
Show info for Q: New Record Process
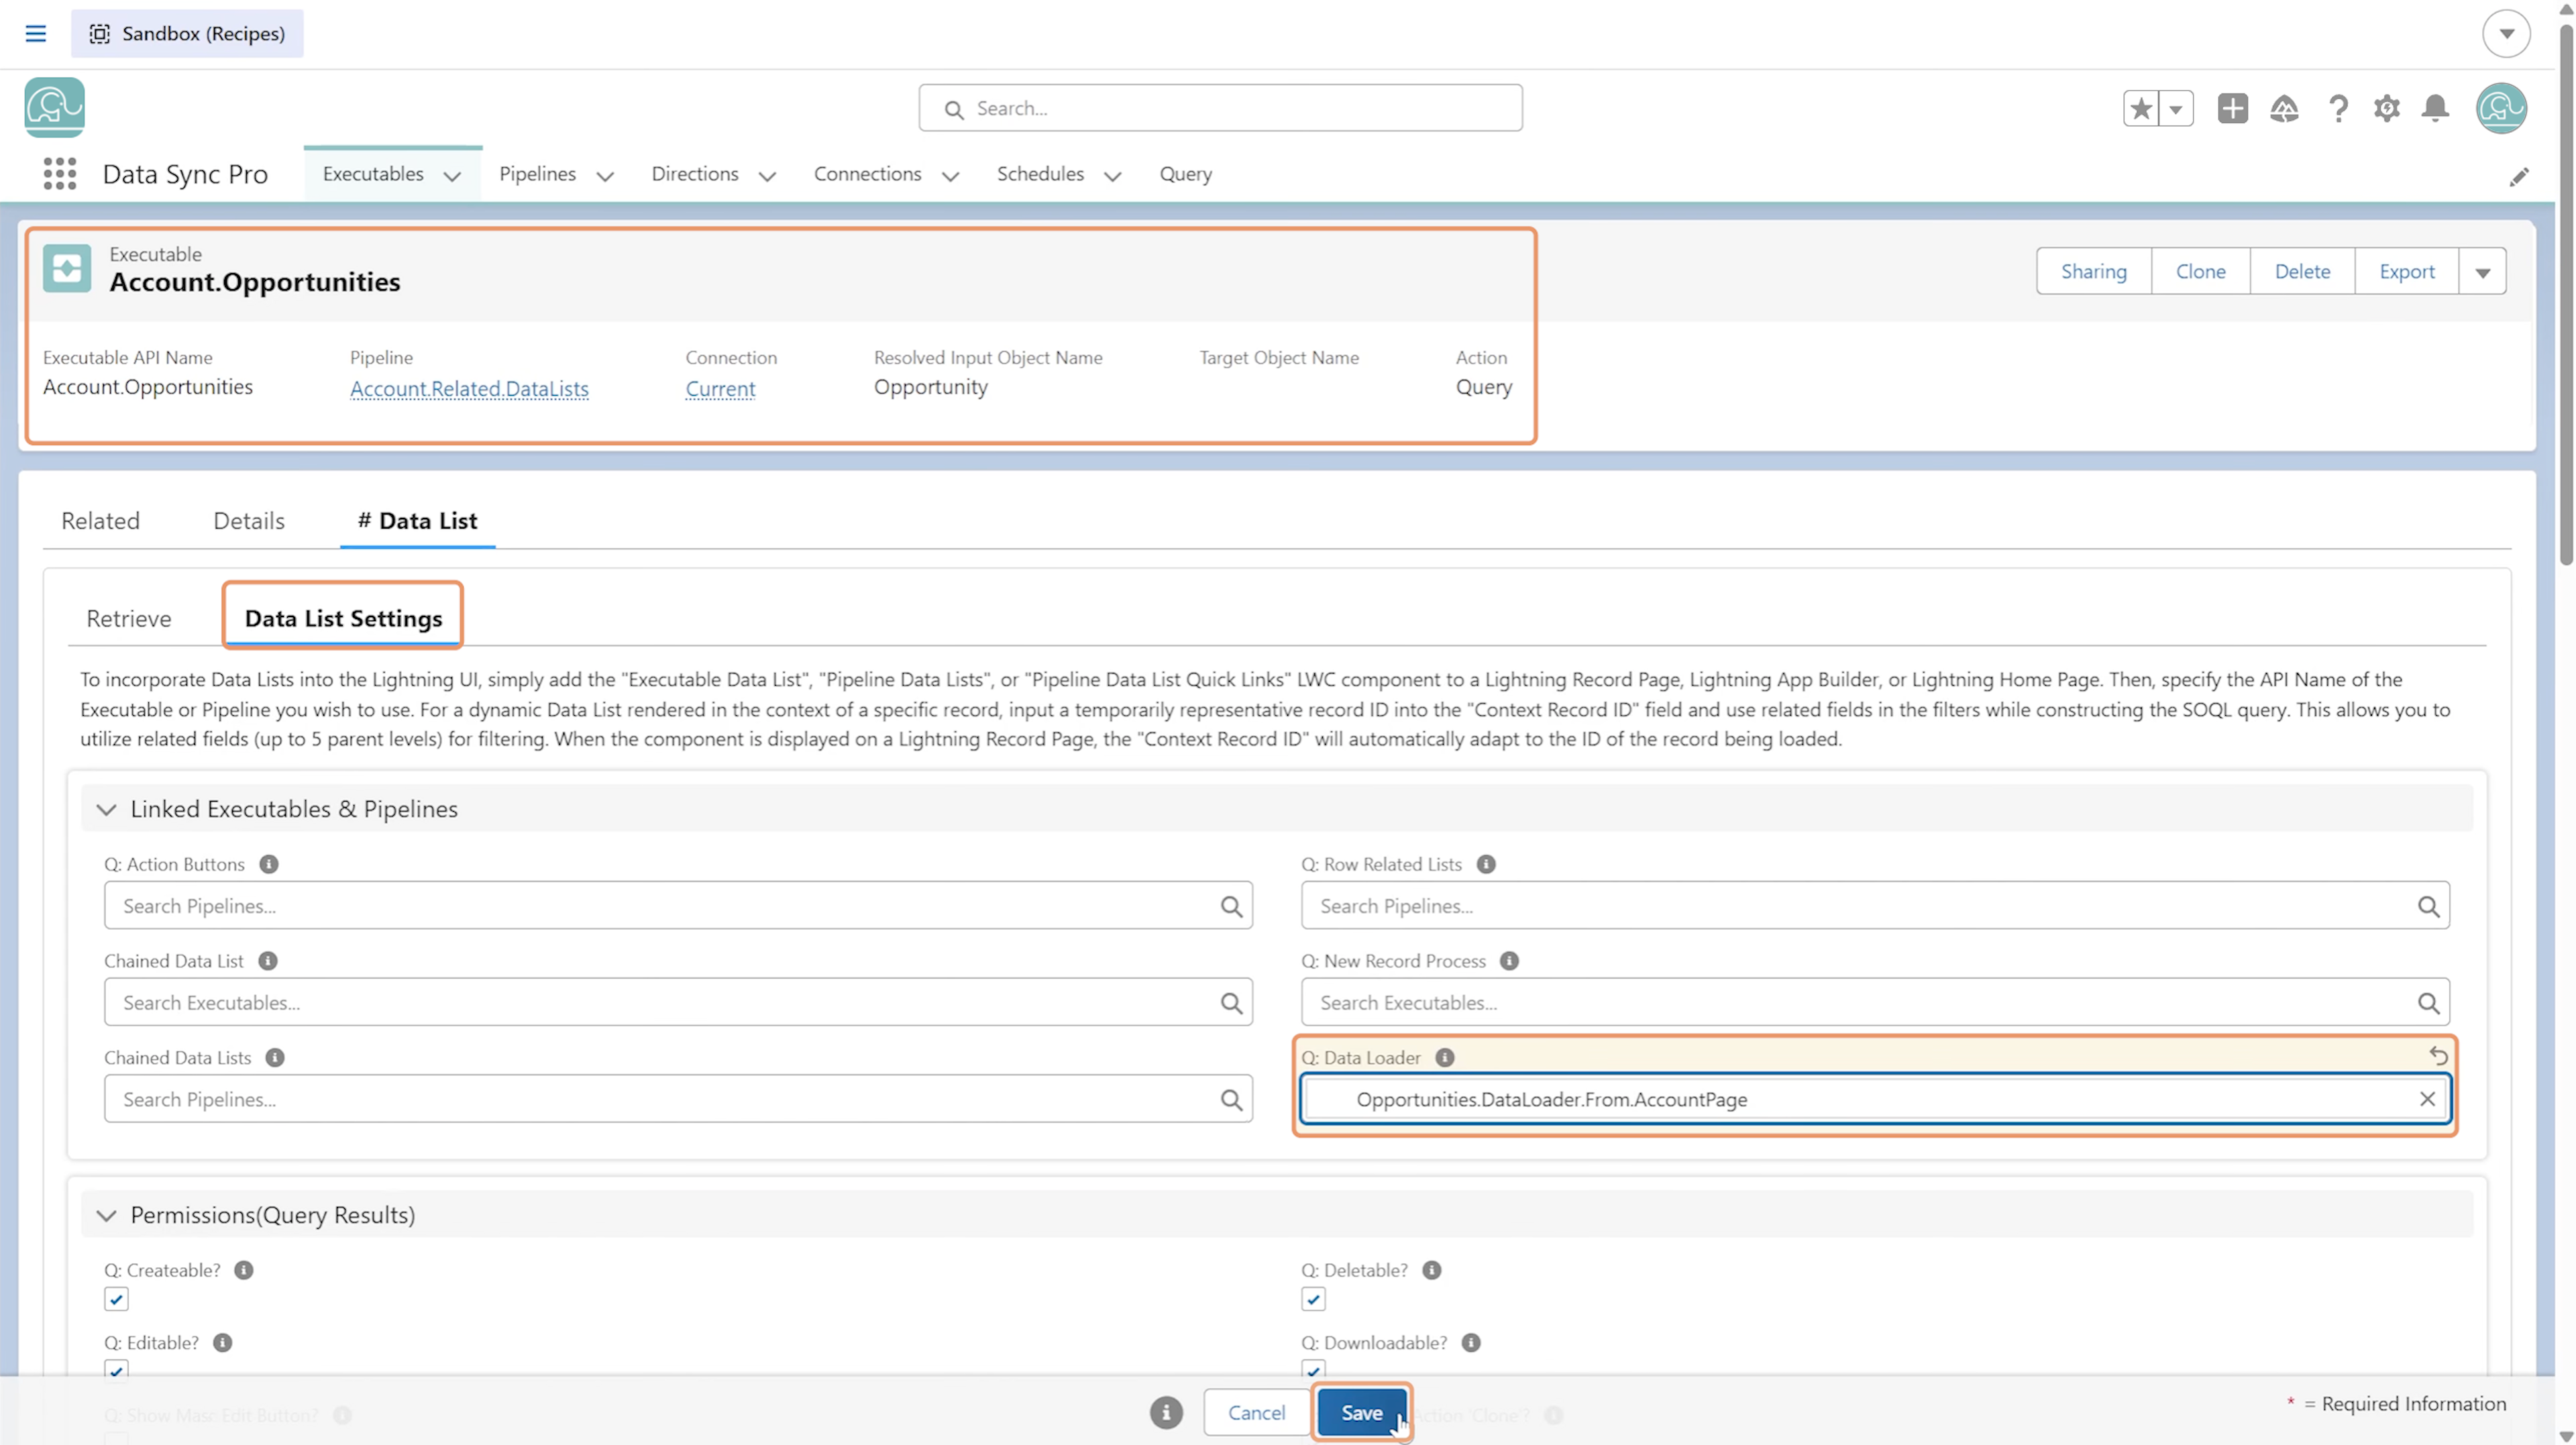(x=1509, y=961)
